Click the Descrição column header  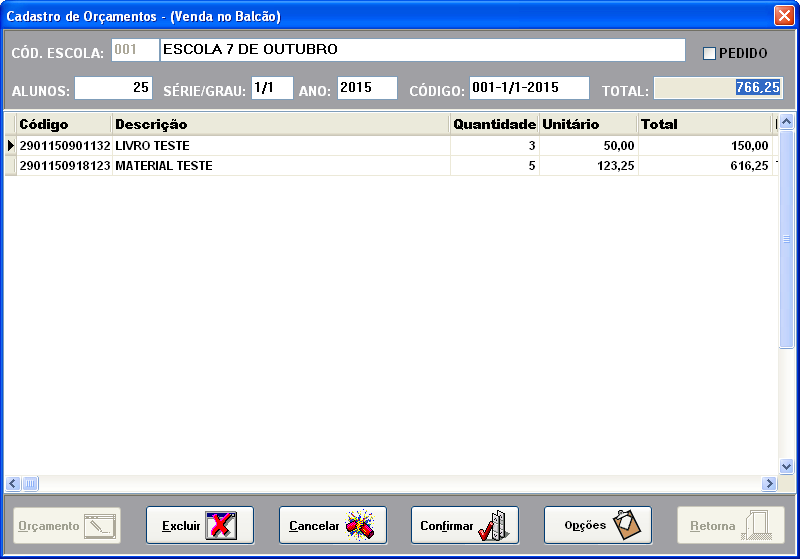pos(281,124)
